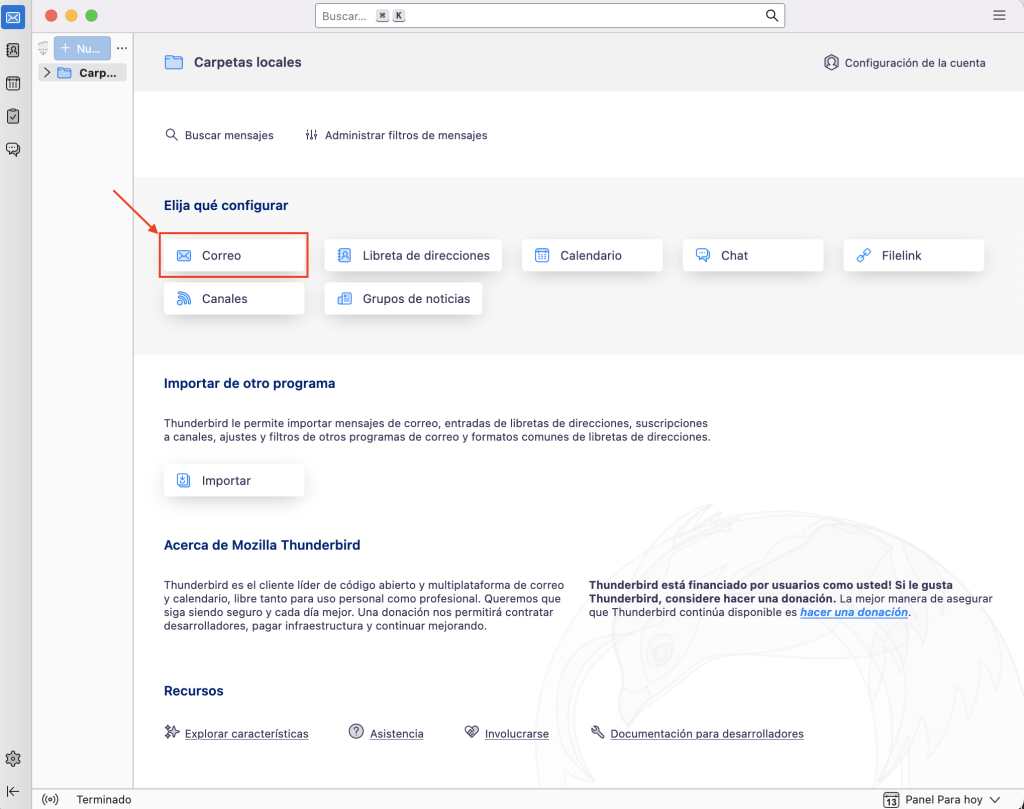Click the online status indicator icon
This screenshot has height=809, width=1024.
tap(50, 799)
